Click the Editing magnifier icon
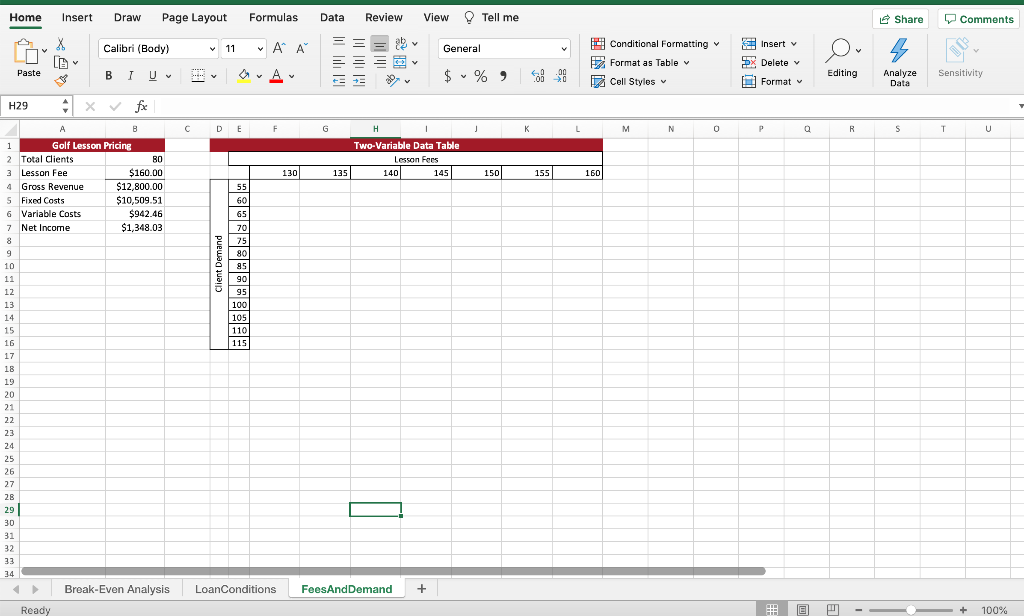The height and width of the screenshot is (616, 1024). pos(839,50)
